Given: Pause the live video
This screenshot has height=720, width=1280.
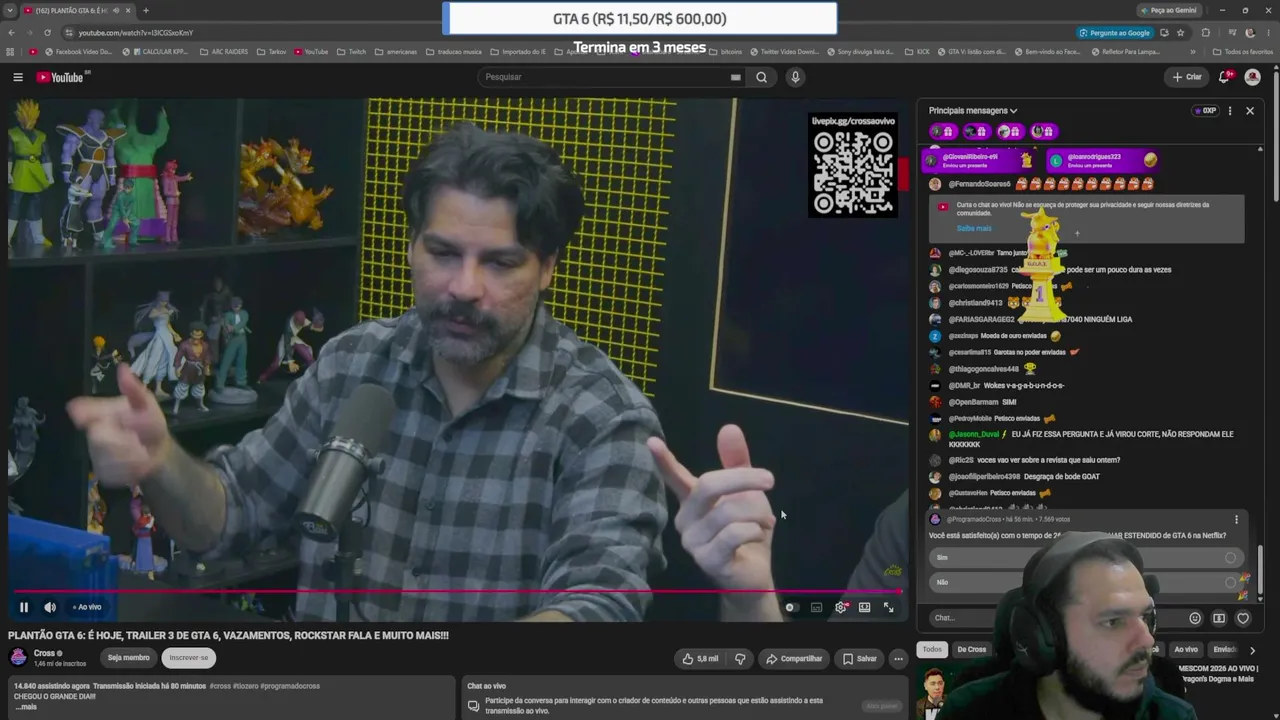Looking at the screenshot, I should point(24,607).
